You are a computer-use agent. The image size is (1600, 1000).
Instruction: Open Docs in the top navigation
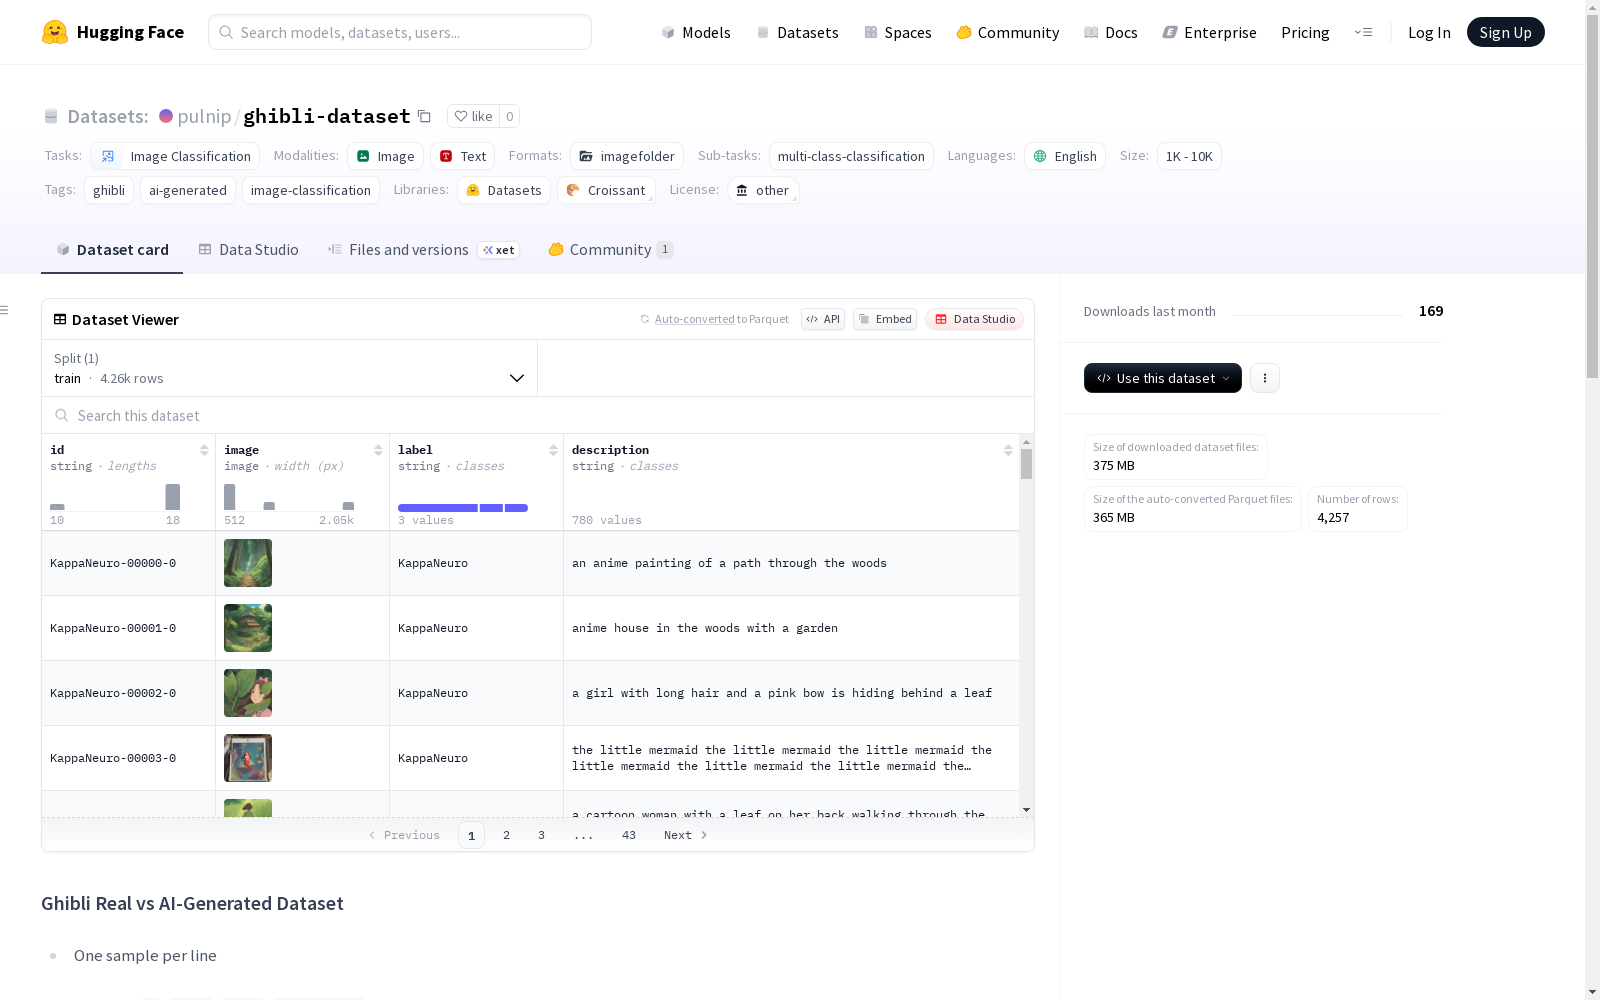[1111, 32]
